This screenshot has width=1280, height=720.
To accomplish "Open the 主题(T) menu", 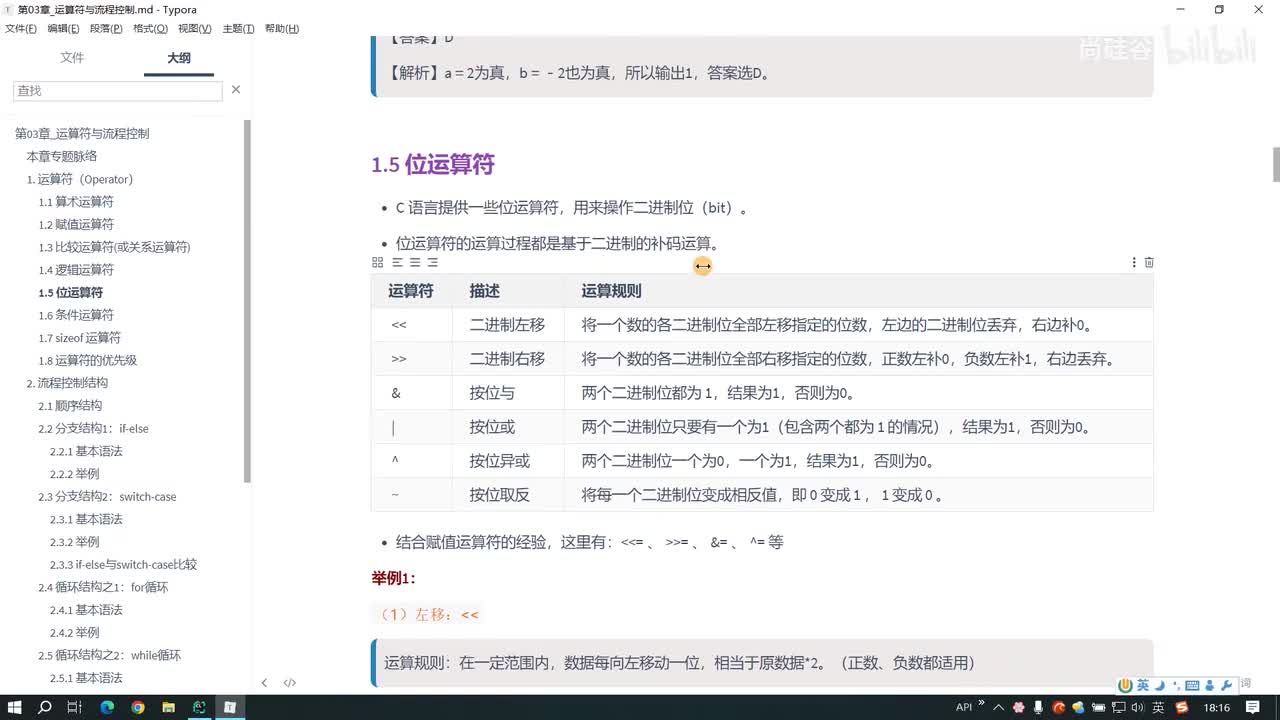I will tap(238, 28).
